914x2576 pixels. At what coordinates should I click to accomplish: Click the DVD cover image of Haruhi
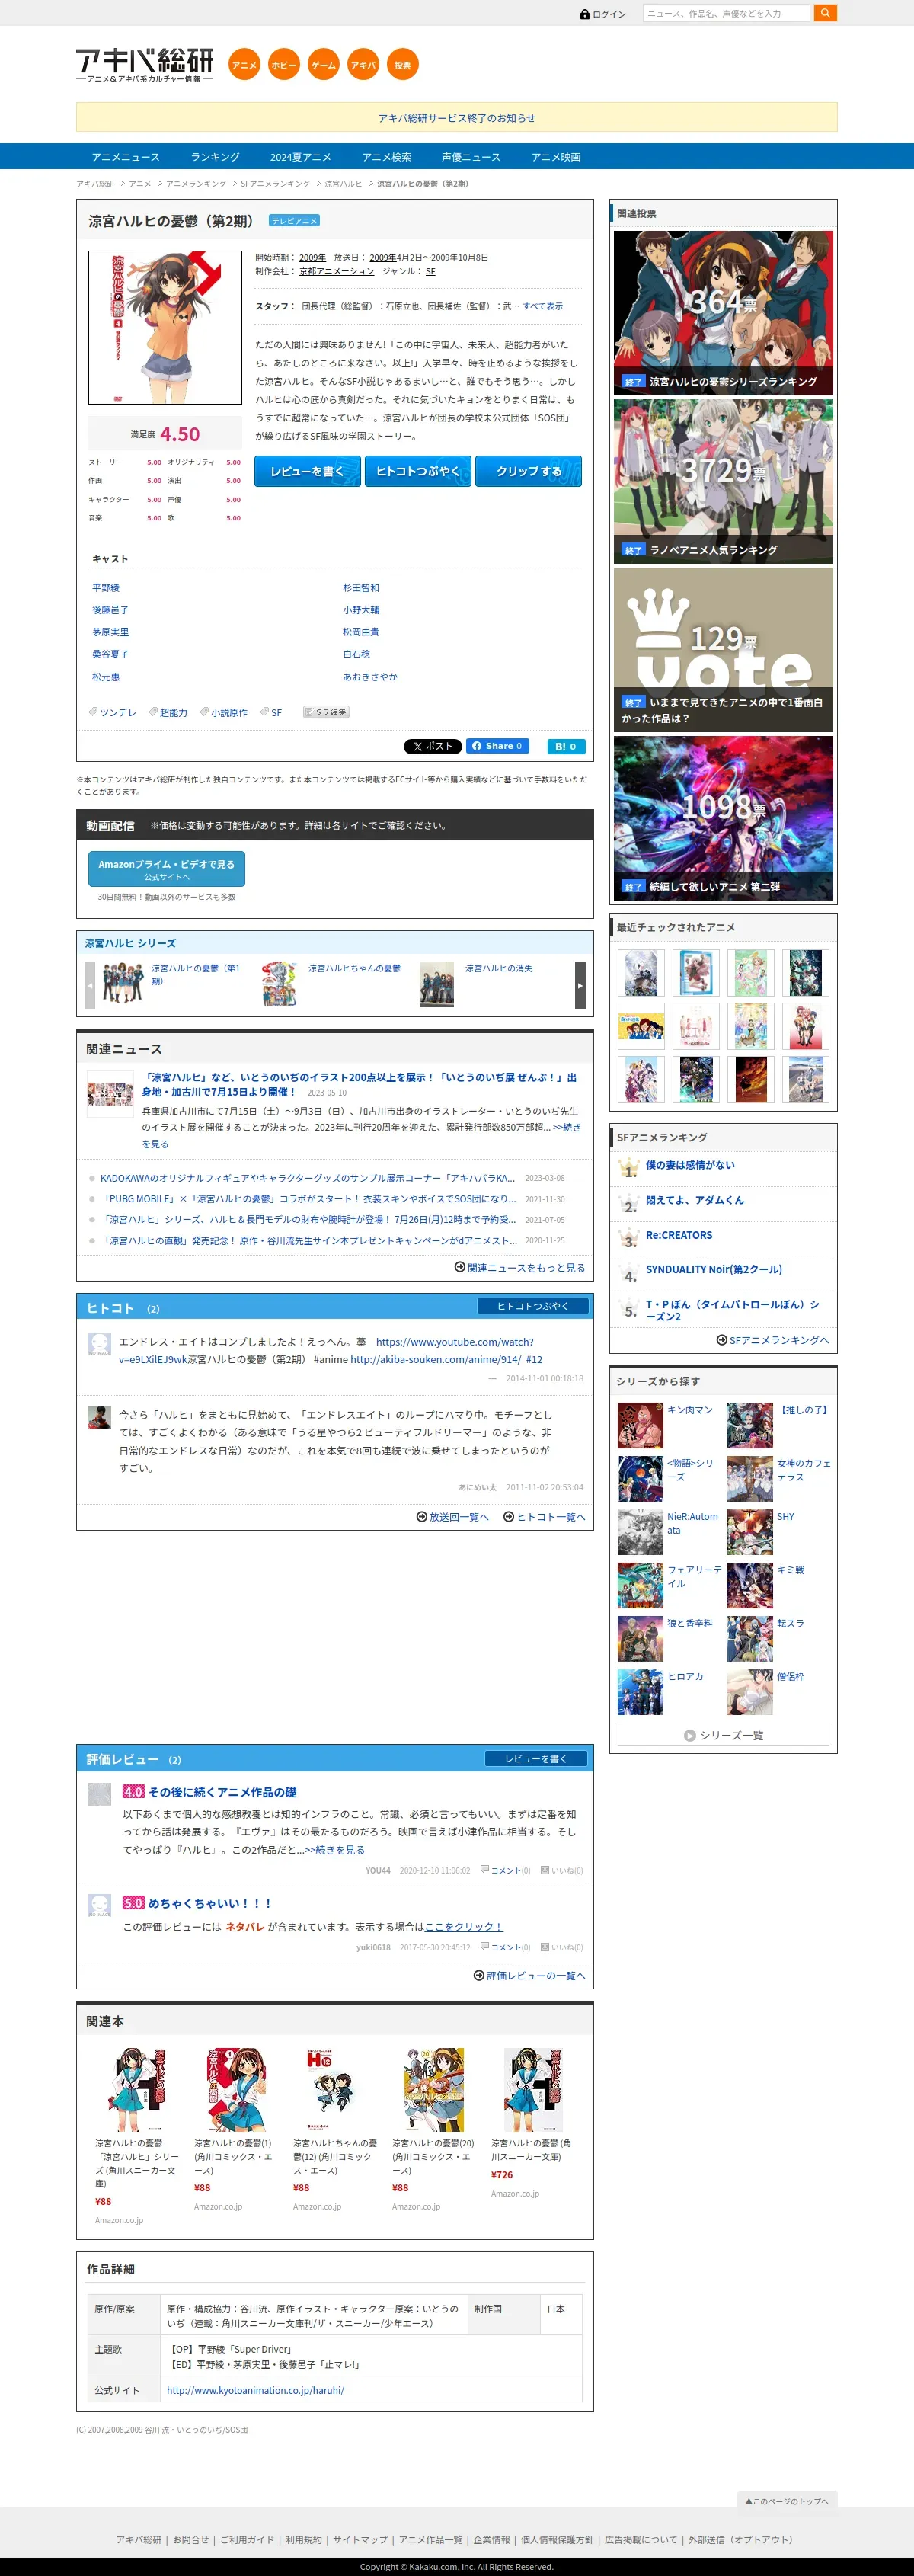coord(165,327)
